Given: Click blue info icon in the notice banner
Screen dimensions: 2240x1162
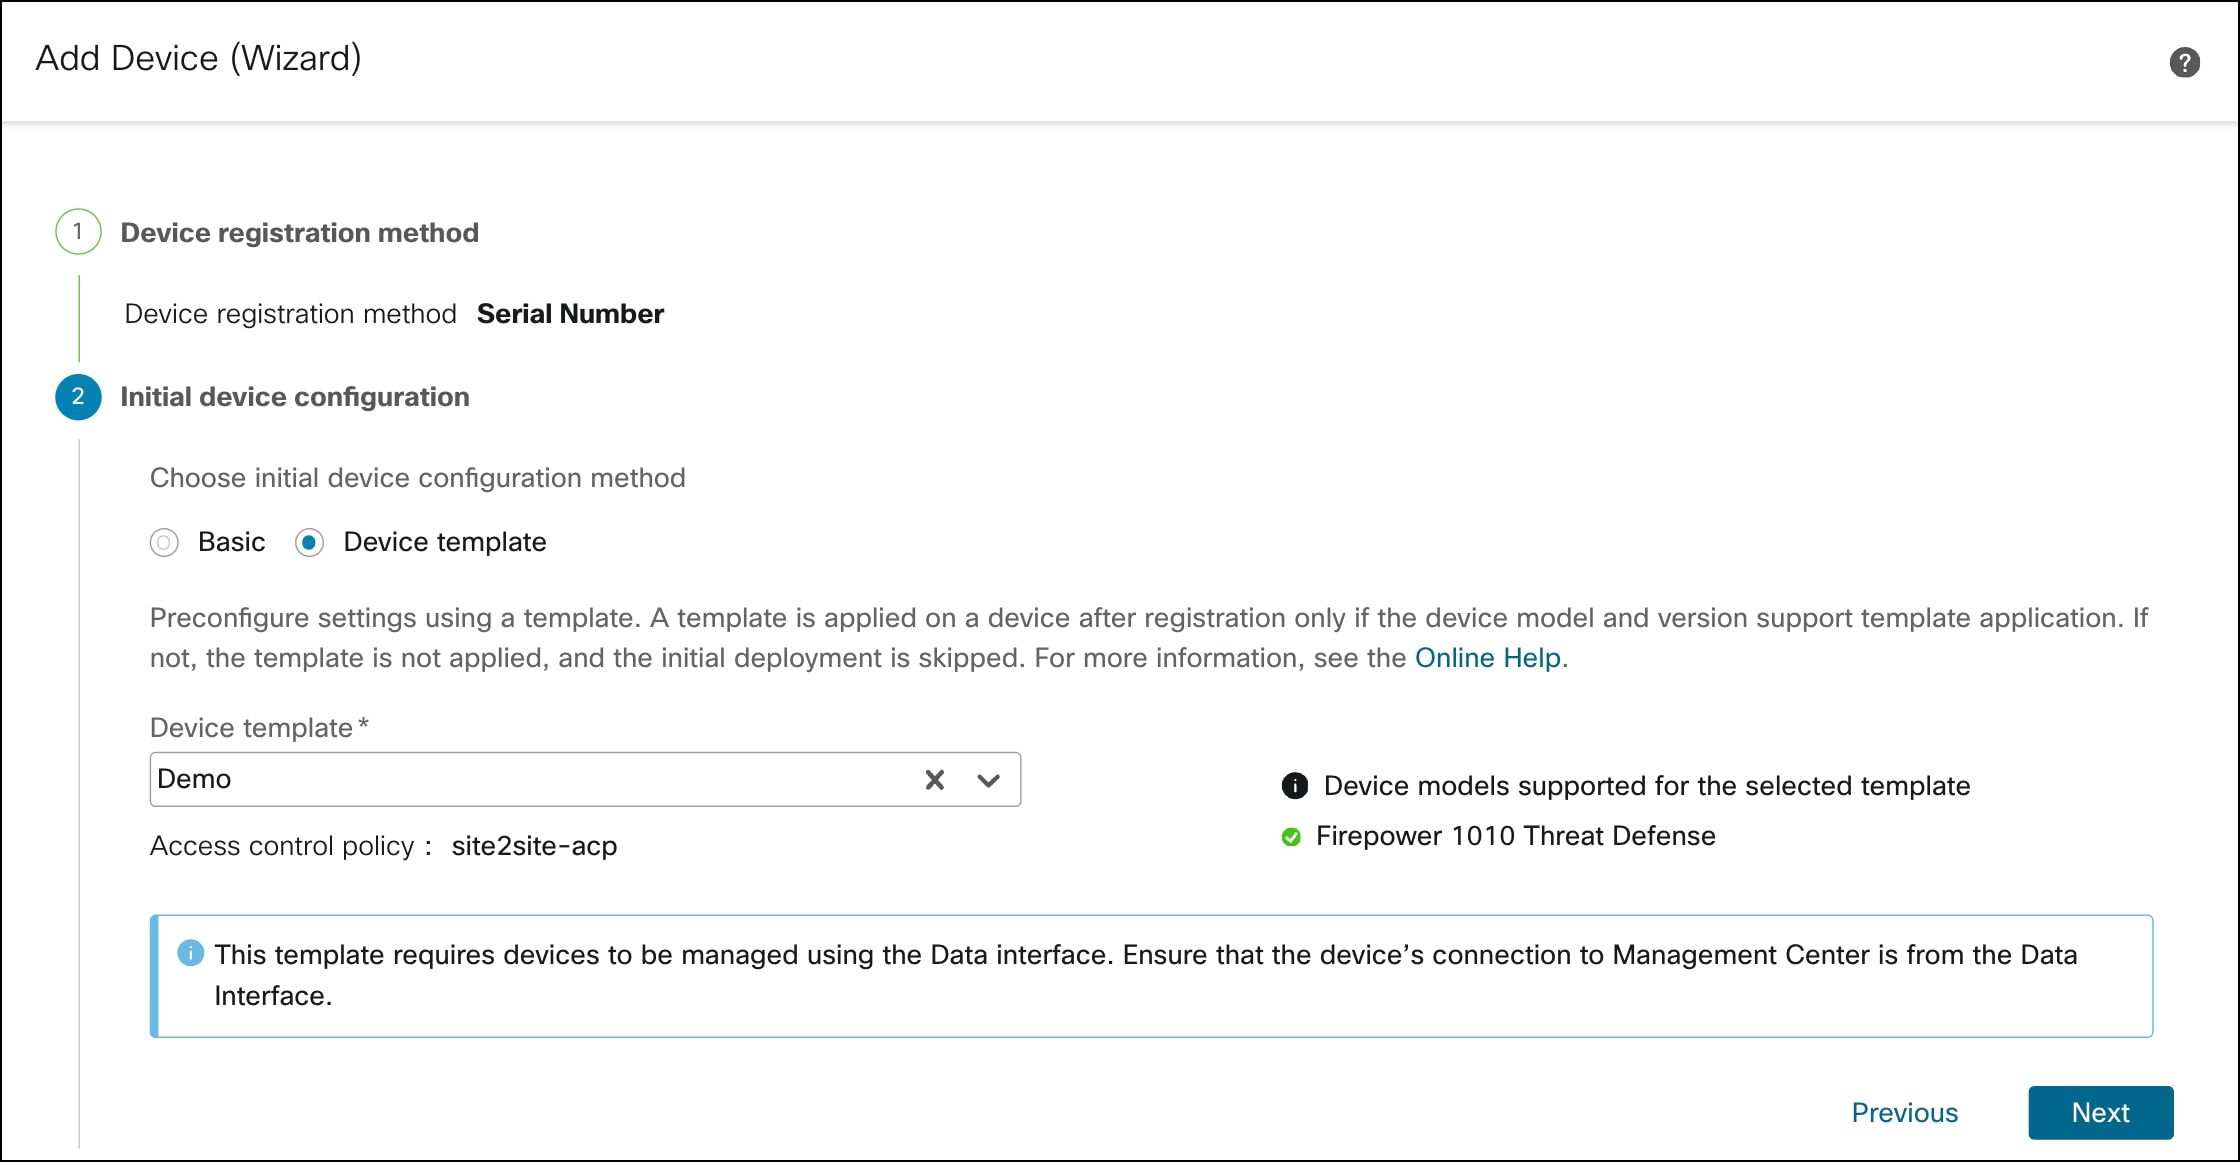Looking at the screenshot, I should (190, 953).
